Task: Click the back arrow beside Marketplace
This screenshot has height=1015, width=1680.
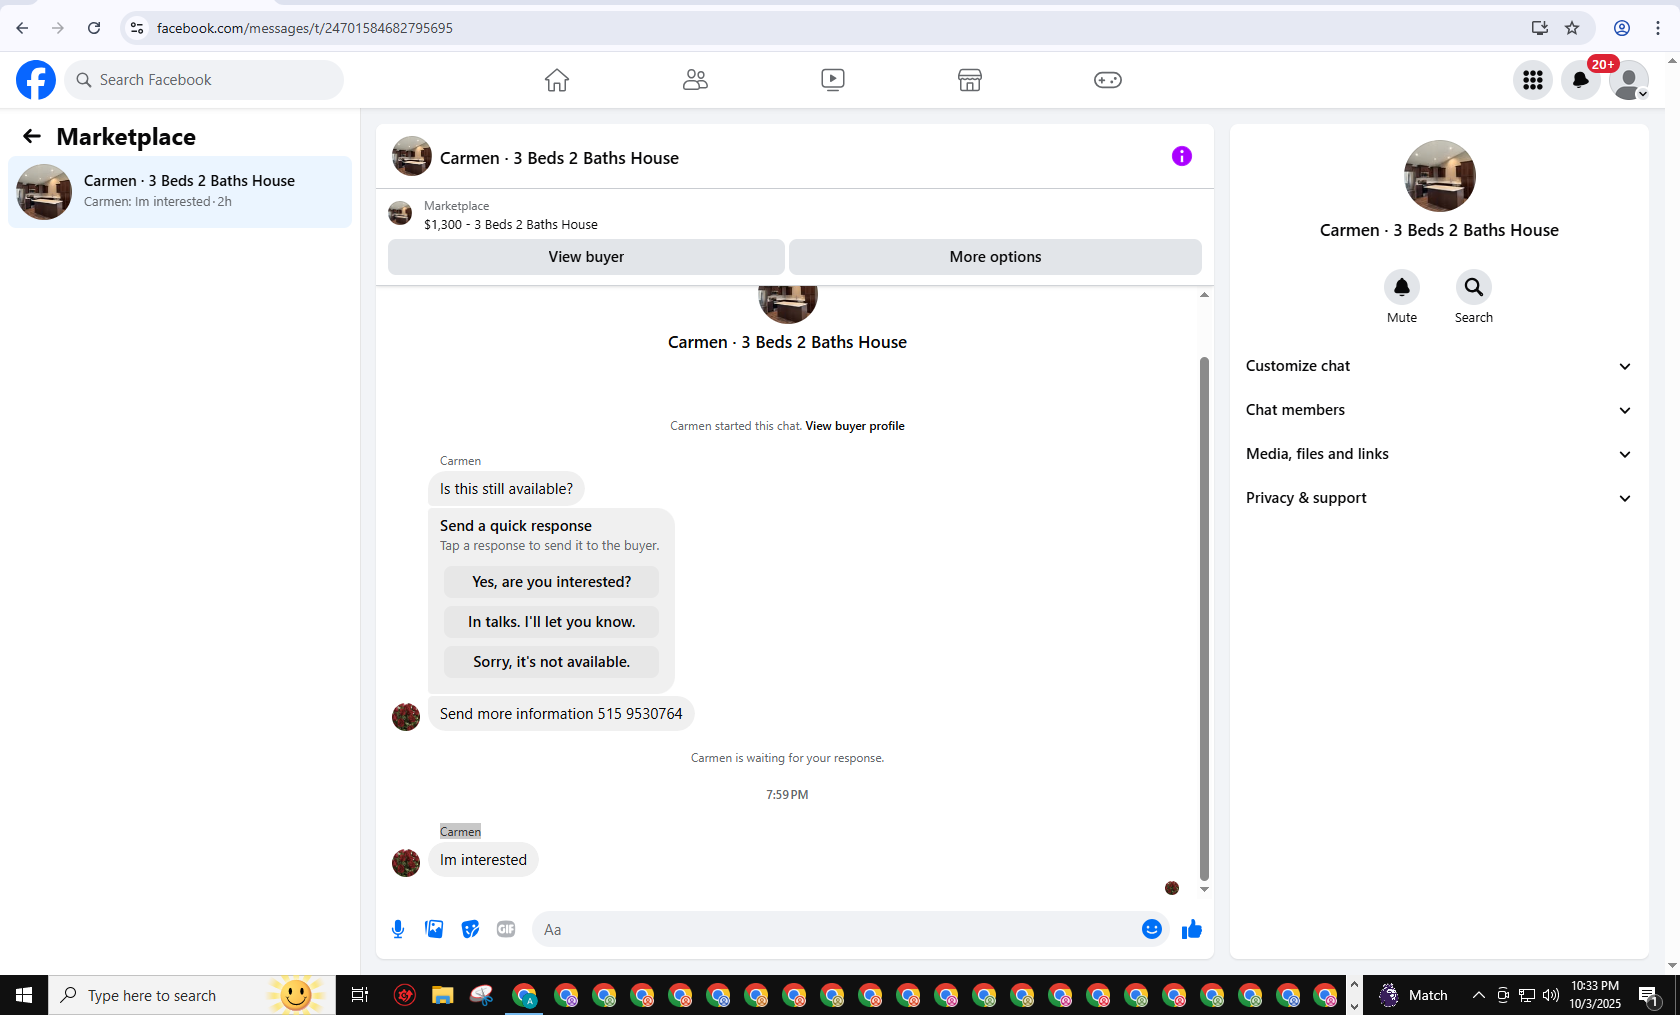Action: click(x=32, y=137)
